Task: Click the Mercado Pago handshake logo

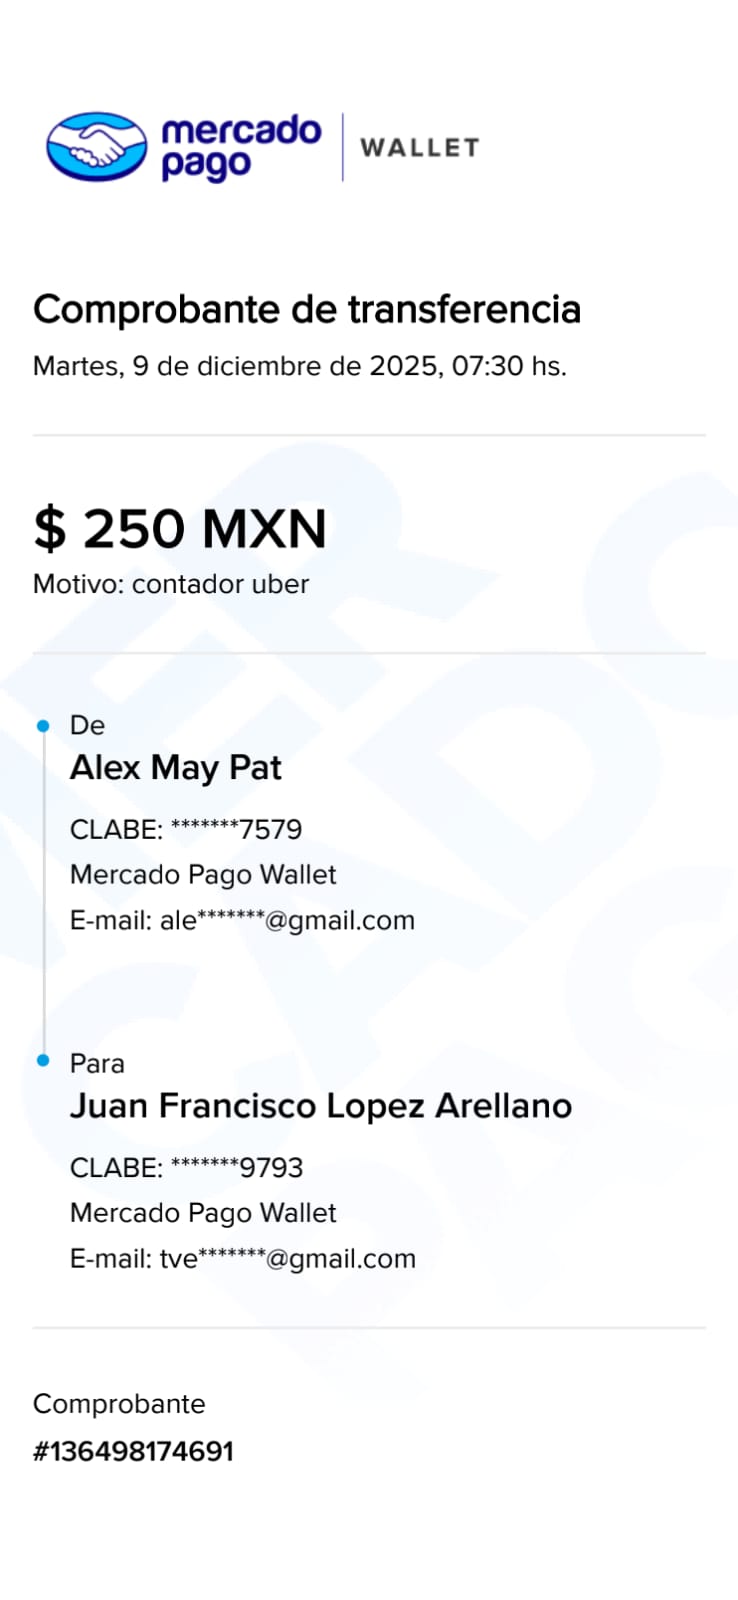Action: coord(97,147)
